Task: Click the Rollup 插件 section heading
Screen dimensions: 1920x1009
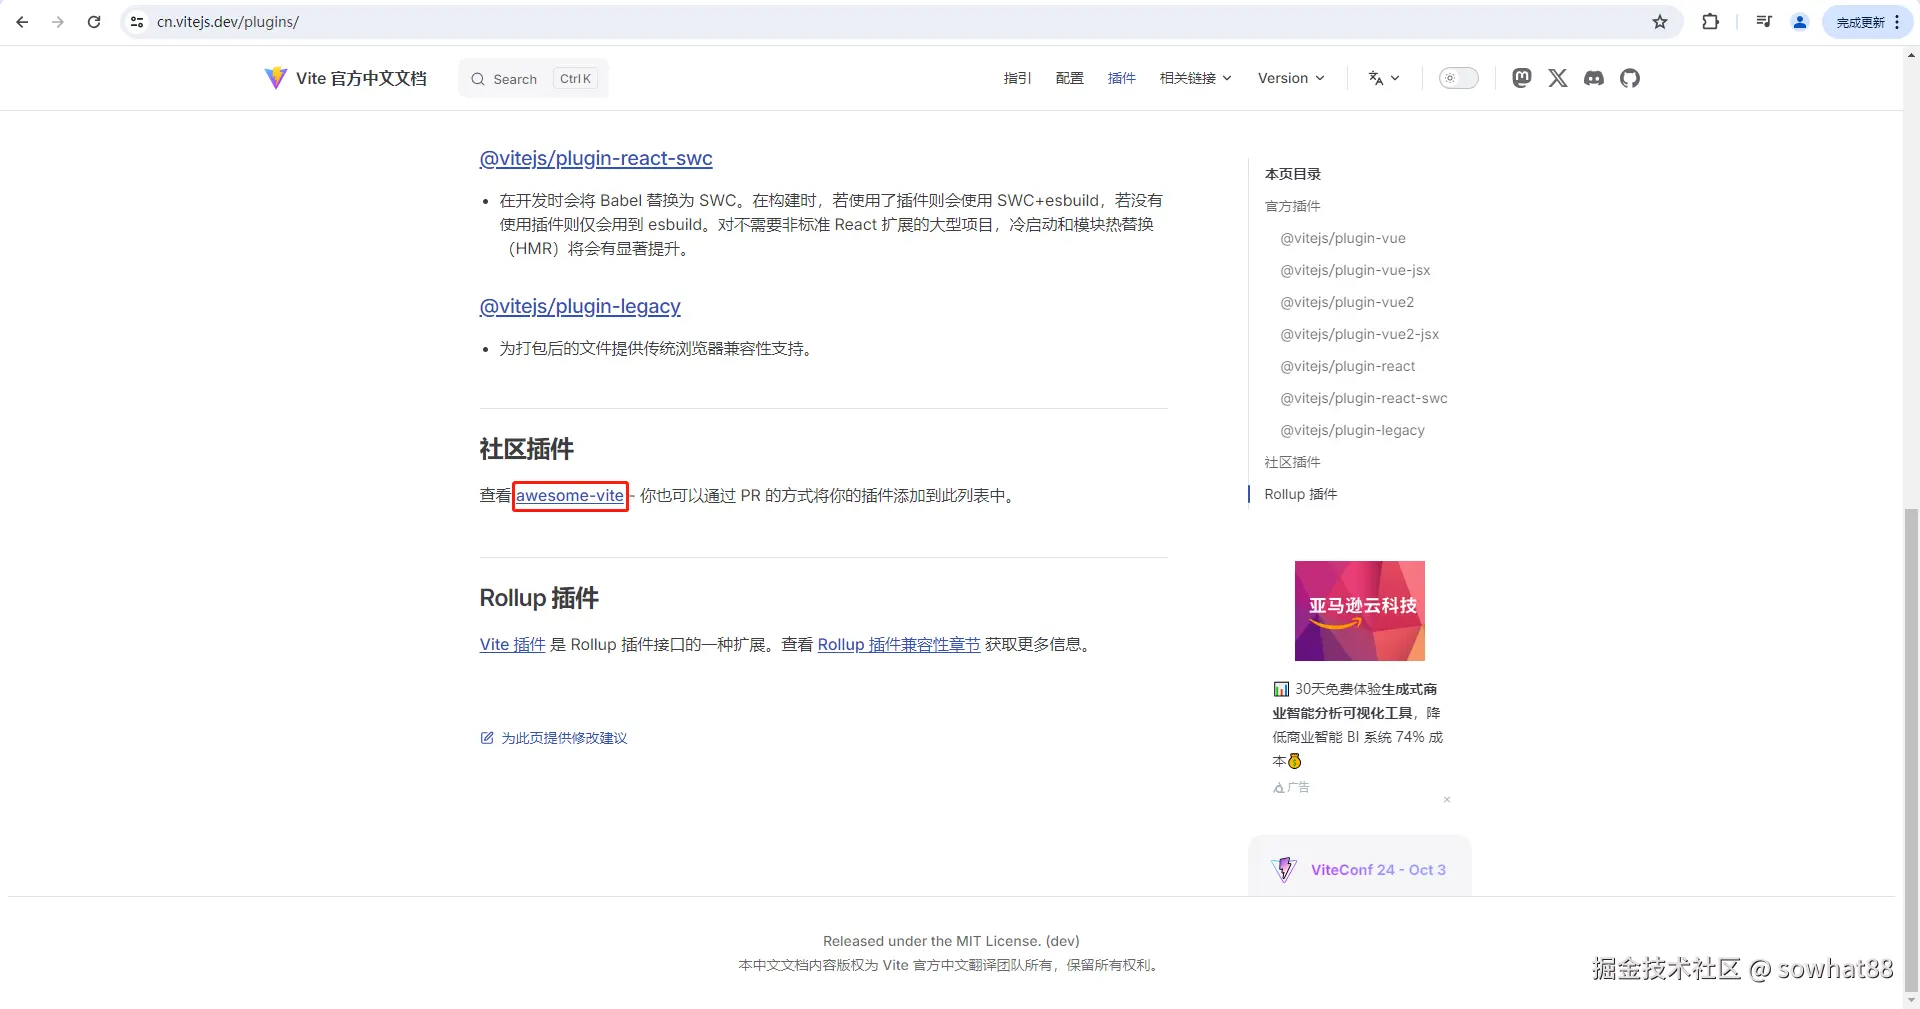Action: pos(539,598)
